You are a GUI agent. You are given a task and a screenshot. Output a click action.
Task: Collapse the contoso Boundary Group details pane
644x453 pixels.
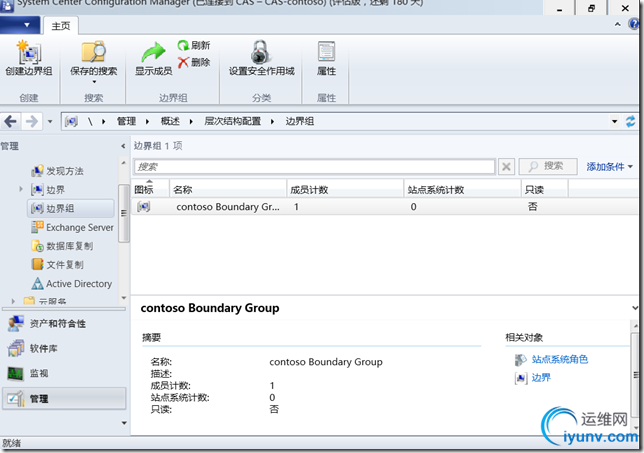(635, 308)
